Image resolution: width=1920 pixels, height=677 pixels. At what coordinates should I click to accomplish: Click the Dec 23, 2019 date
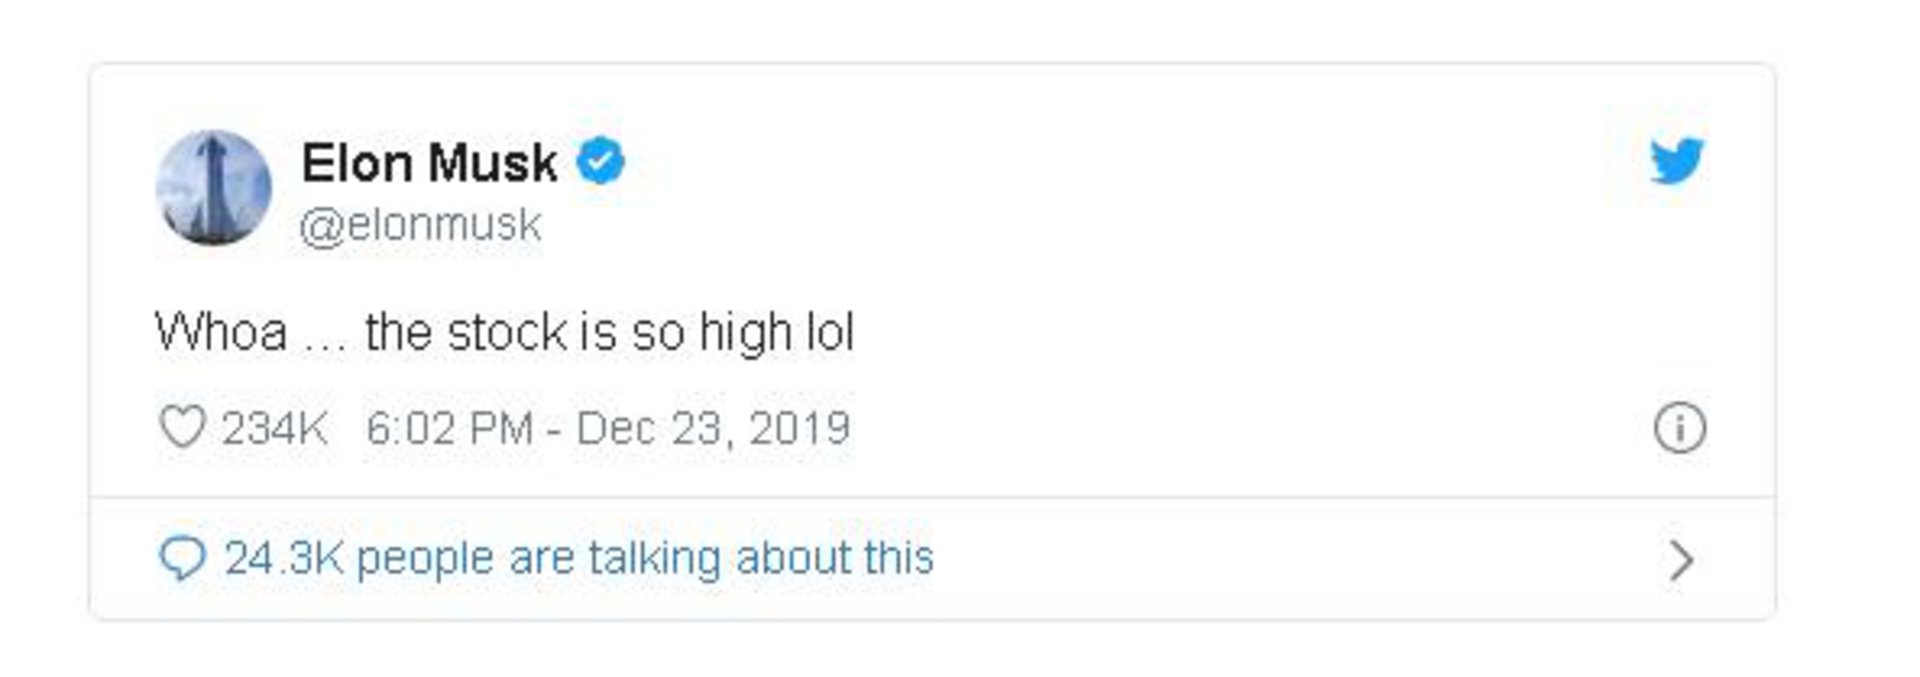click(713, 429)
